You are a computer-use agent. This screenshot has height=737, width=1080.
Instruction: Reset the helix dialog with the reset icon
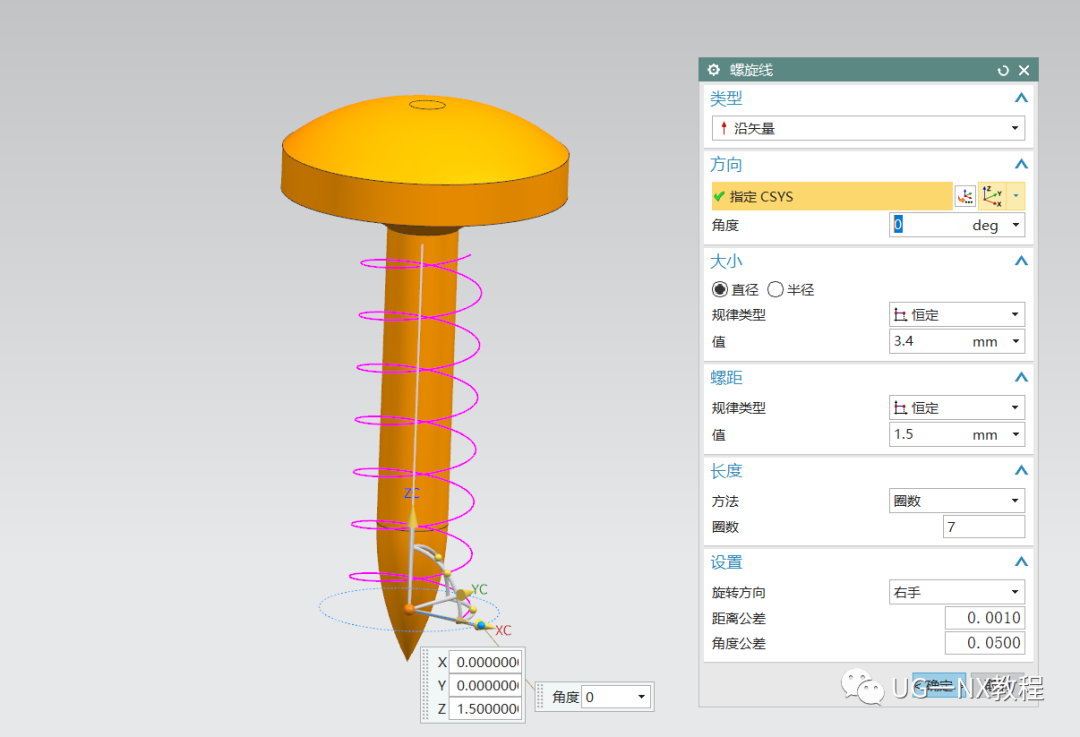(x=1003, y=70)
